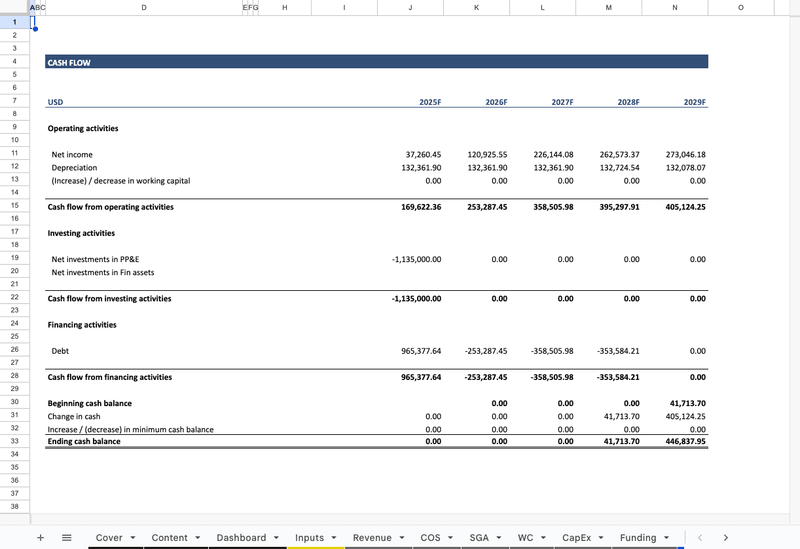The width and height of the screenshot is (800, 549).
Task: Select row 15 header
Action: click(x=14, y=206)
